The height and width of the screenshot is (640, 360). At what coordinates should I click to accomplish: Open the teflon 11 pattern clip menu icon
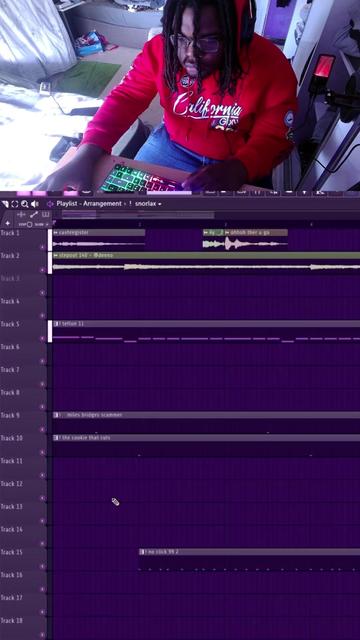[x=56, y=324]
